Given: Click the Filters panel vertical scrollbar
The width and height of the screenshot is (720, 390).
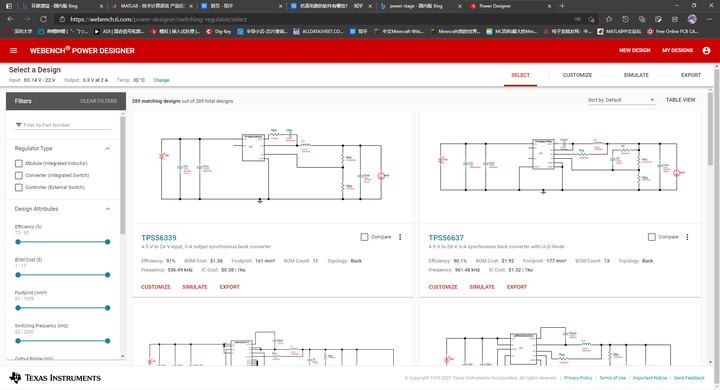Looking at the screenshot, I should (123, 175).
